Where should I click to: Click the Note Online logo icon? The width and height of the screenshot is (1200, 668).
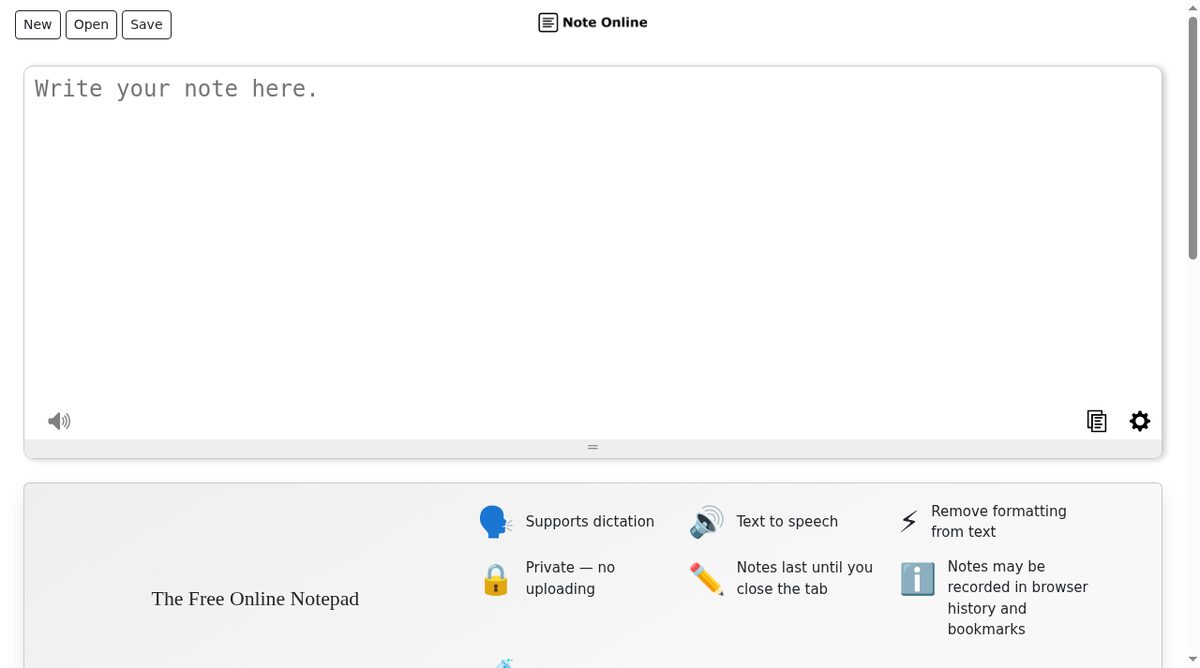(x=548, y=23)
